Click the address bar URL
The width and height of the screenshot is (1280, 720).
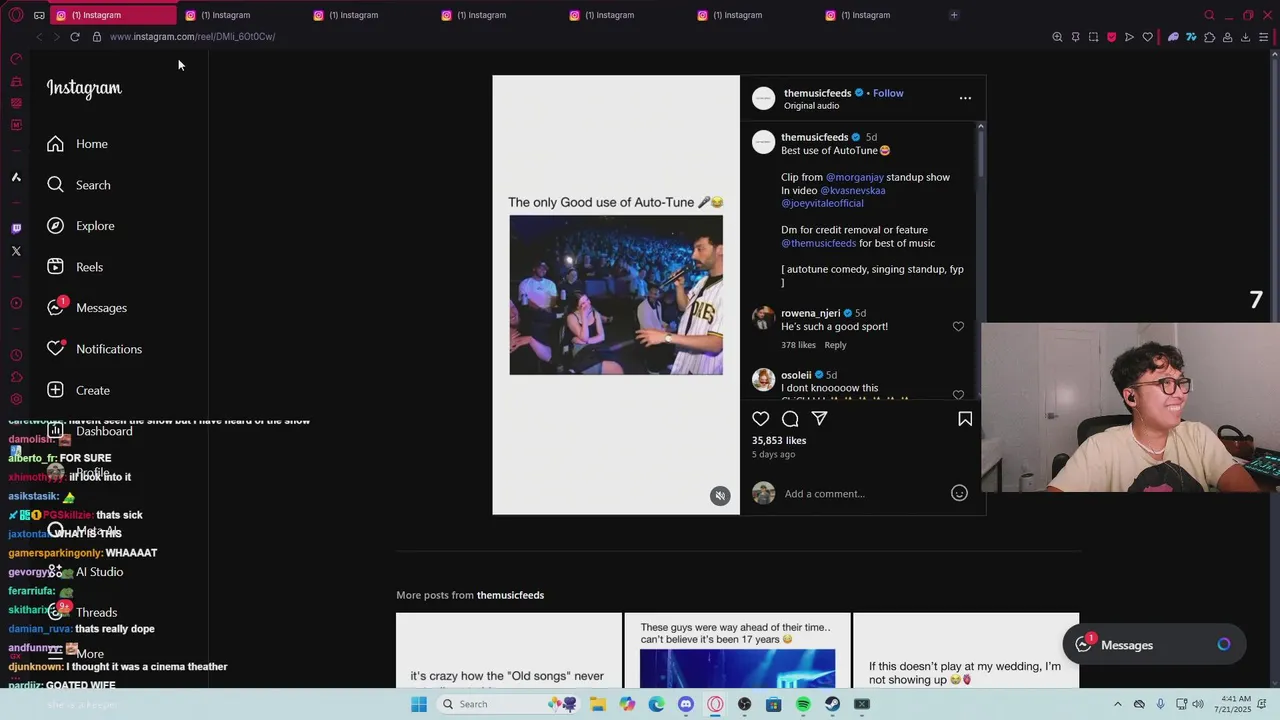[192, 37]
